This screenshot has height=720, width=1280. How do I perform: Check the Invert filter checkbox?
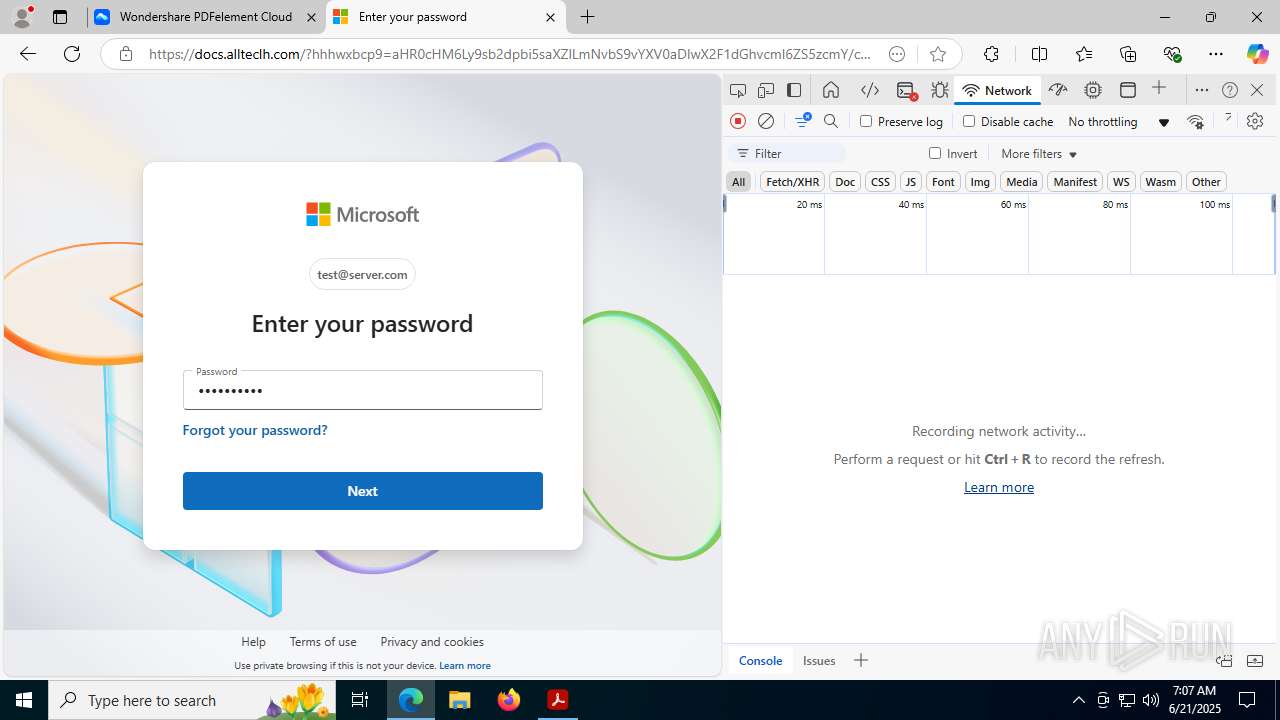pyautogui.click(x=935, y=153)
